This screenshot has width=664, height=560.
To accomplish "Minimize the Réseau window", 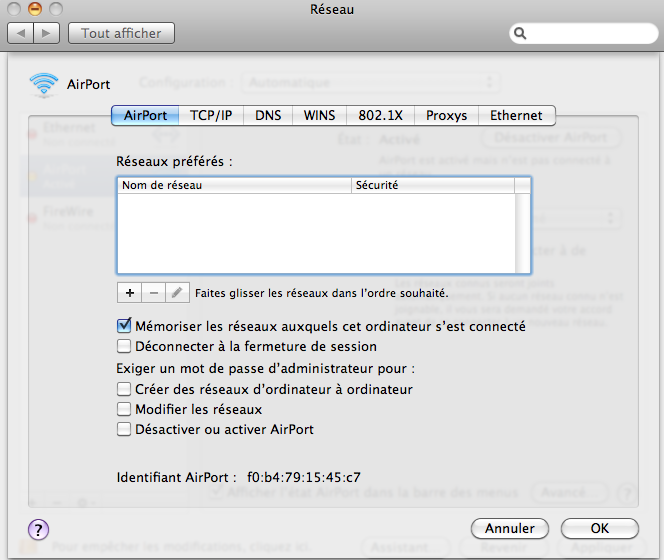I will click(35, 8).
